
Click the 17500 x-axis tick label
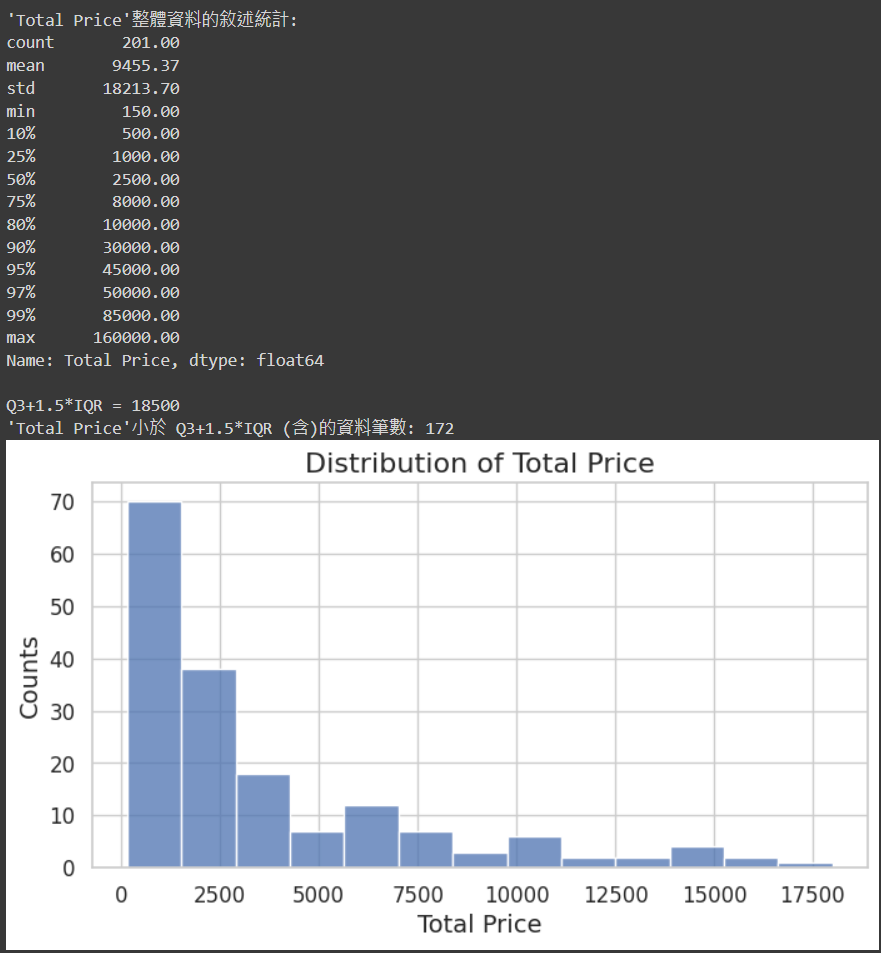pyautogui.click(x=812, y=895)
